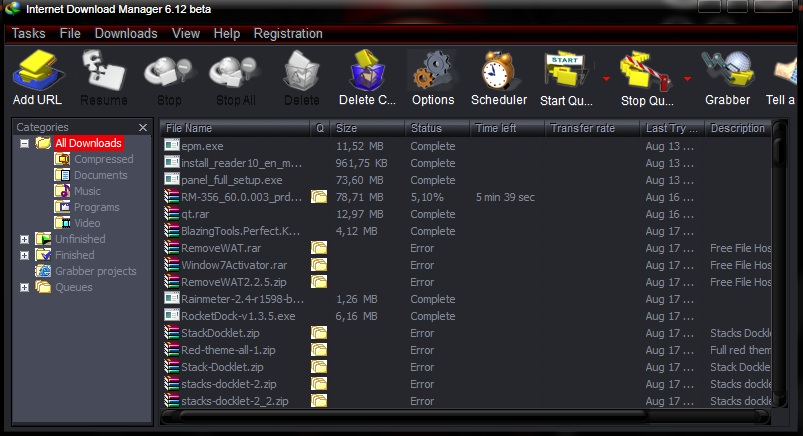Select the Compressed category
This screenshot has width=803, height=436.
click(103, 159)
